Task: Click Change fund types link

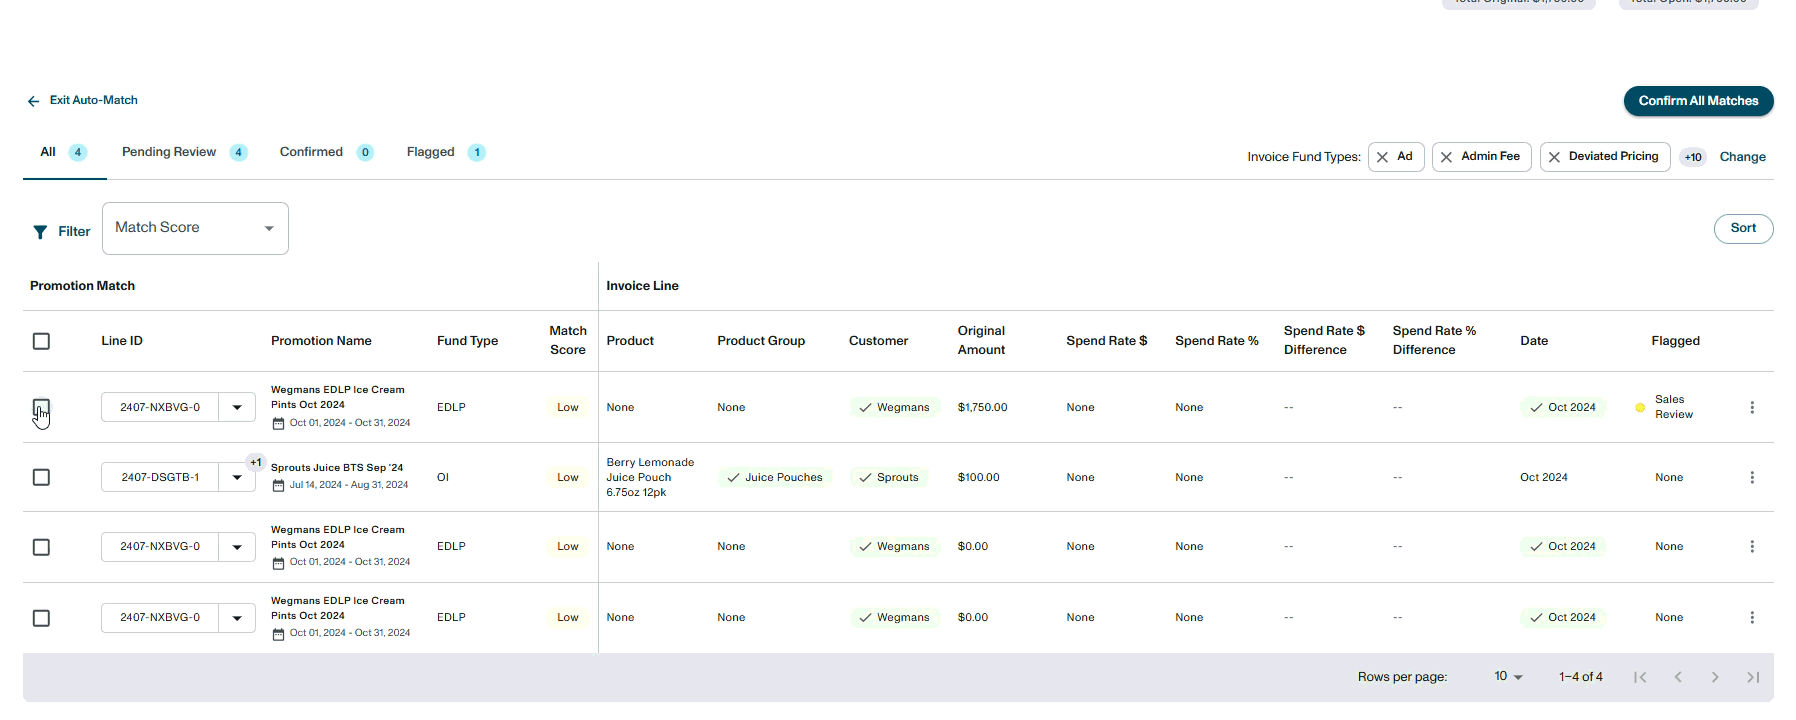Action: pos(1742,157)
